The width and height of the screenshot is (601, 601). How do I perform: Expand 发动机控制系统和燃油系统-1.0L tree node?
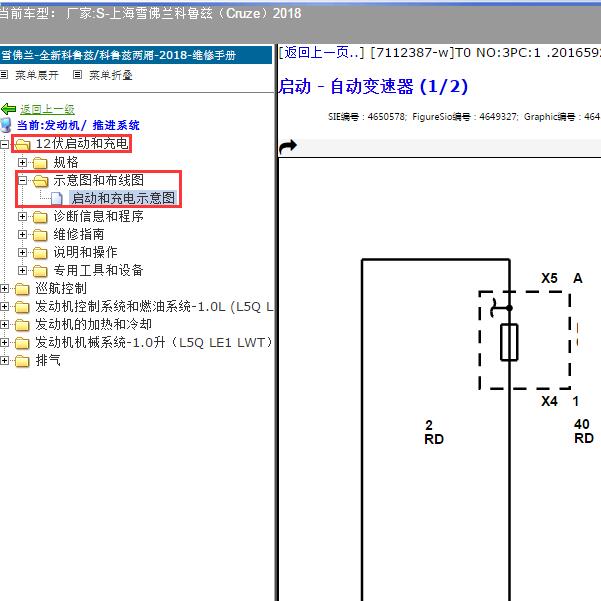click(x=5, y=307)
